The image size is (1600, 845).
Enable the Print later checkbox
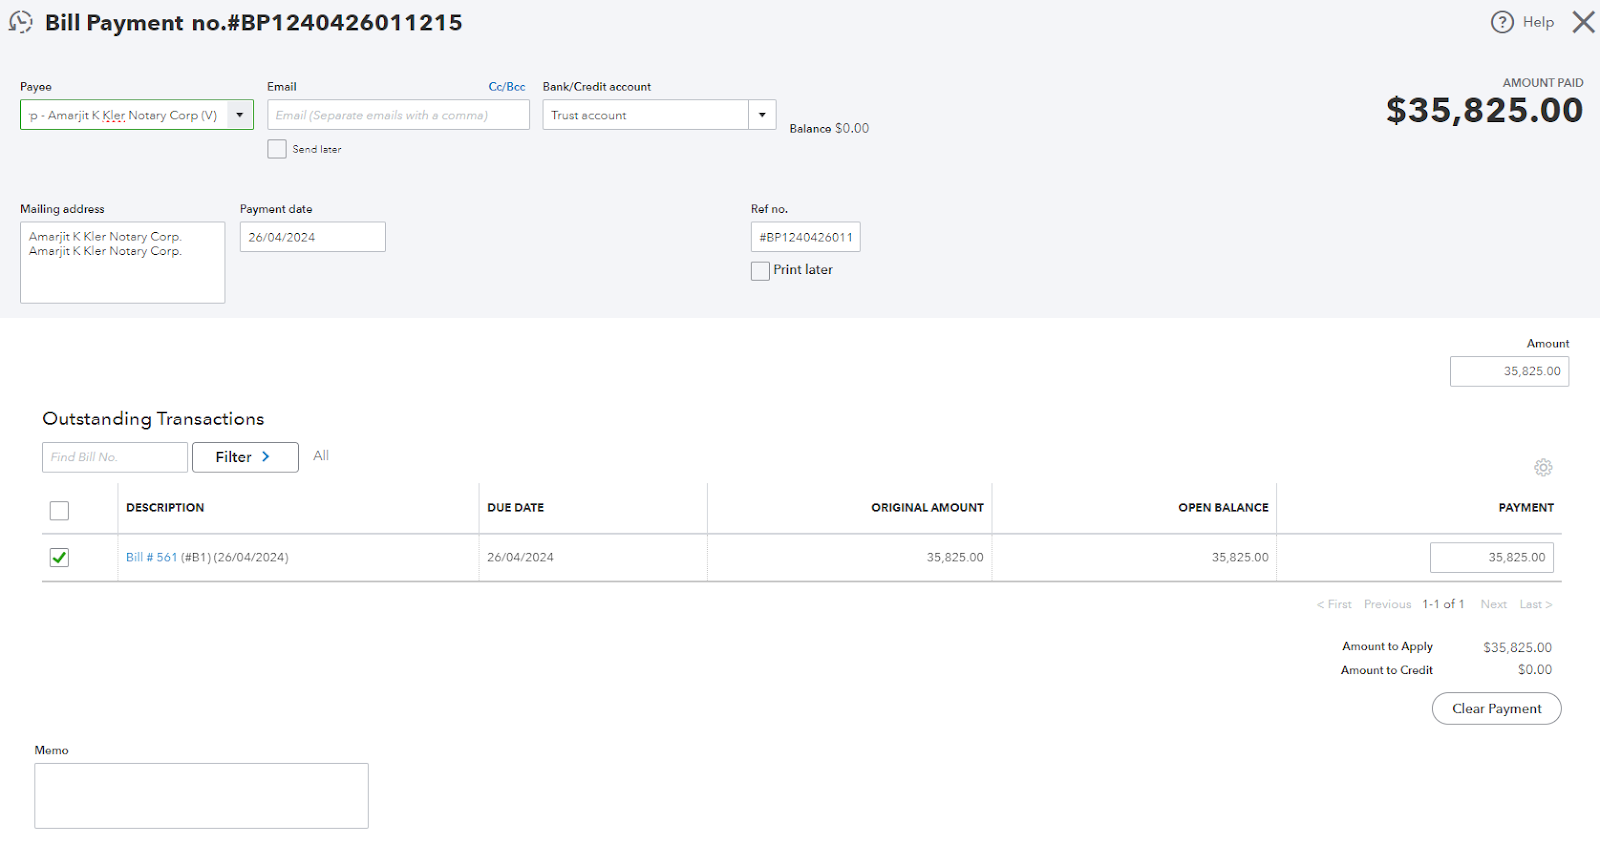coord(760,270)
